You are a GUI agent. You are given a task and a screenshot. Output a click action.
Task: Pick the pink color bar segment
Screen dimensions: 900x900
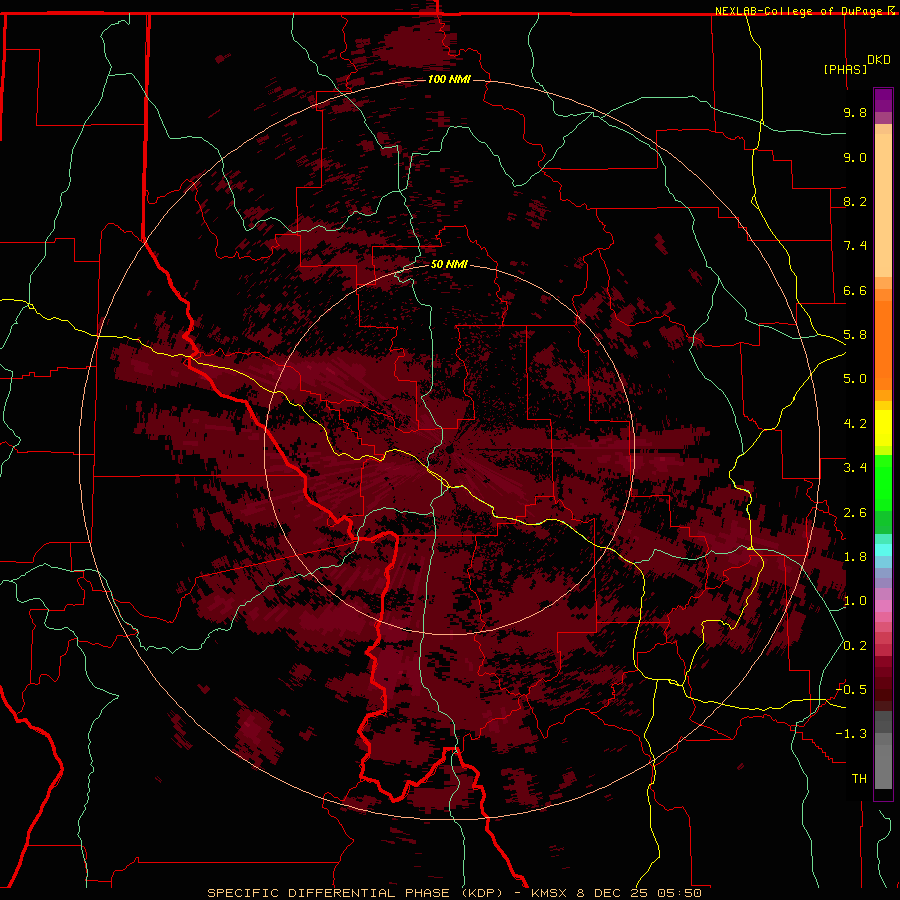883,606
